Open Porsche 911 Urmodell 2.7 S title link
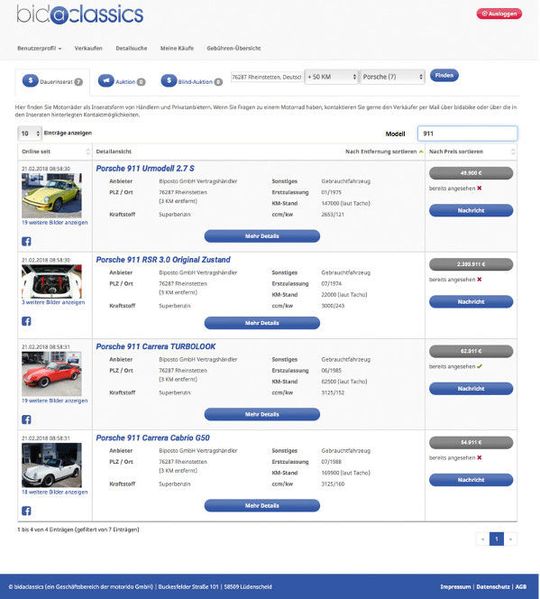Screen dimensions: 540x599 tap(145, 168)
